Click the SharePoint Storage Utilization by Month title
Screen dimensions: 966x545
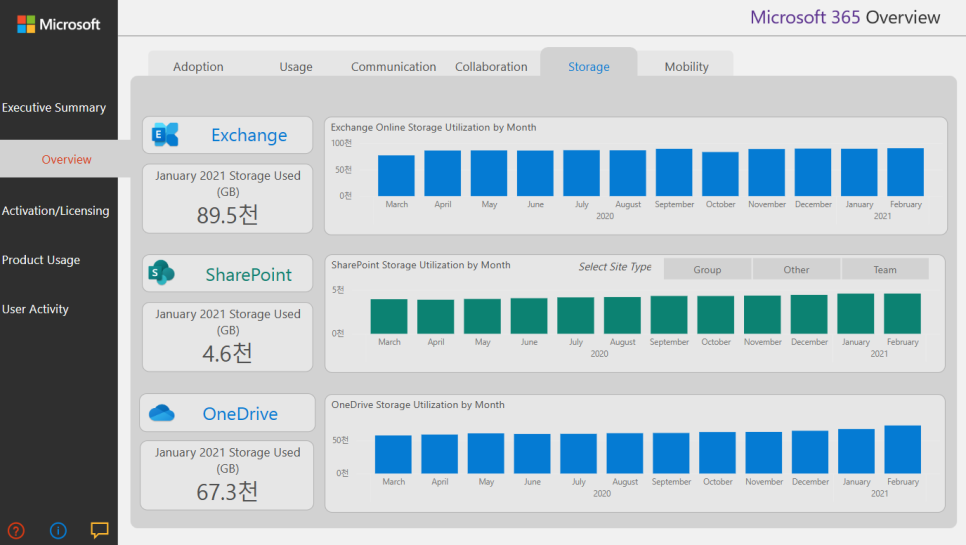tap(421, 265)
